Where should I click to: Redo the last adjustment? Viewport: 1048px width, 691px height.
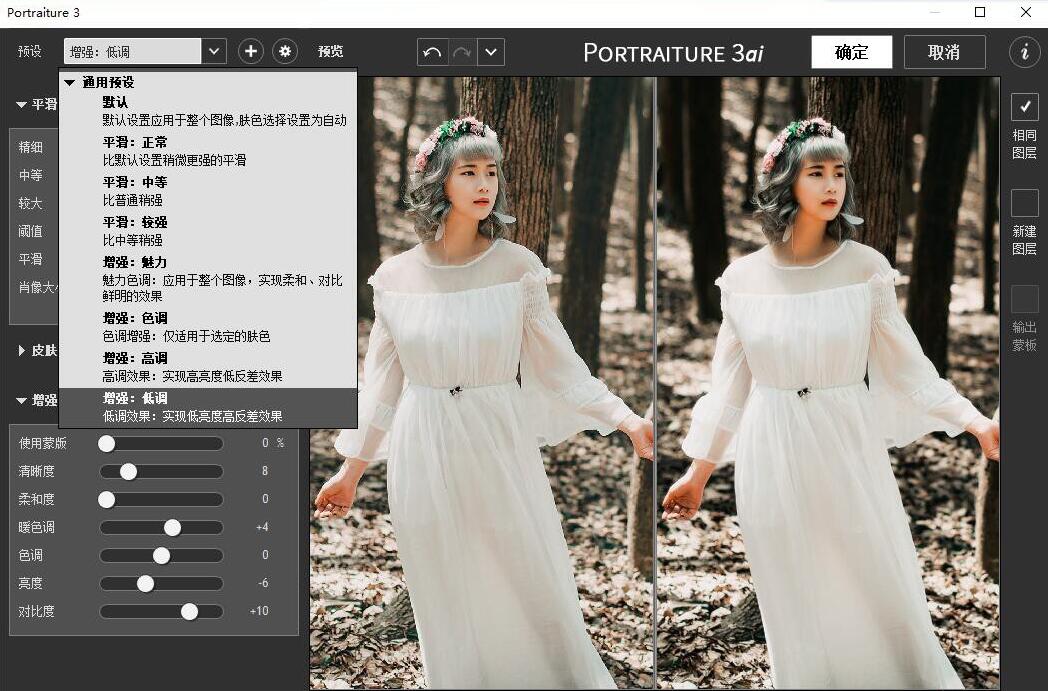tap(462, 52)
